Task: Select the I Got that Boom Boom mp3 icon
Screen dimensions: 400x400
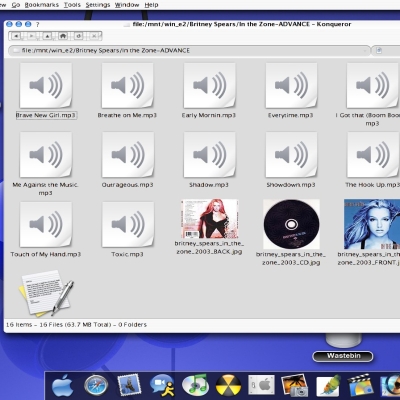Action: [x=373, y=85]
